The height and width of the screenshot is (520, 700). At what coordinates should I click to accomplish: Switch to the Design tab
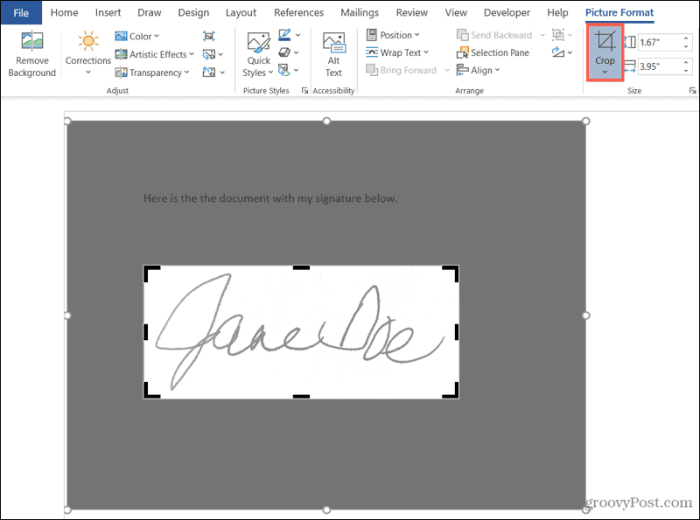(x=193, y=12)
